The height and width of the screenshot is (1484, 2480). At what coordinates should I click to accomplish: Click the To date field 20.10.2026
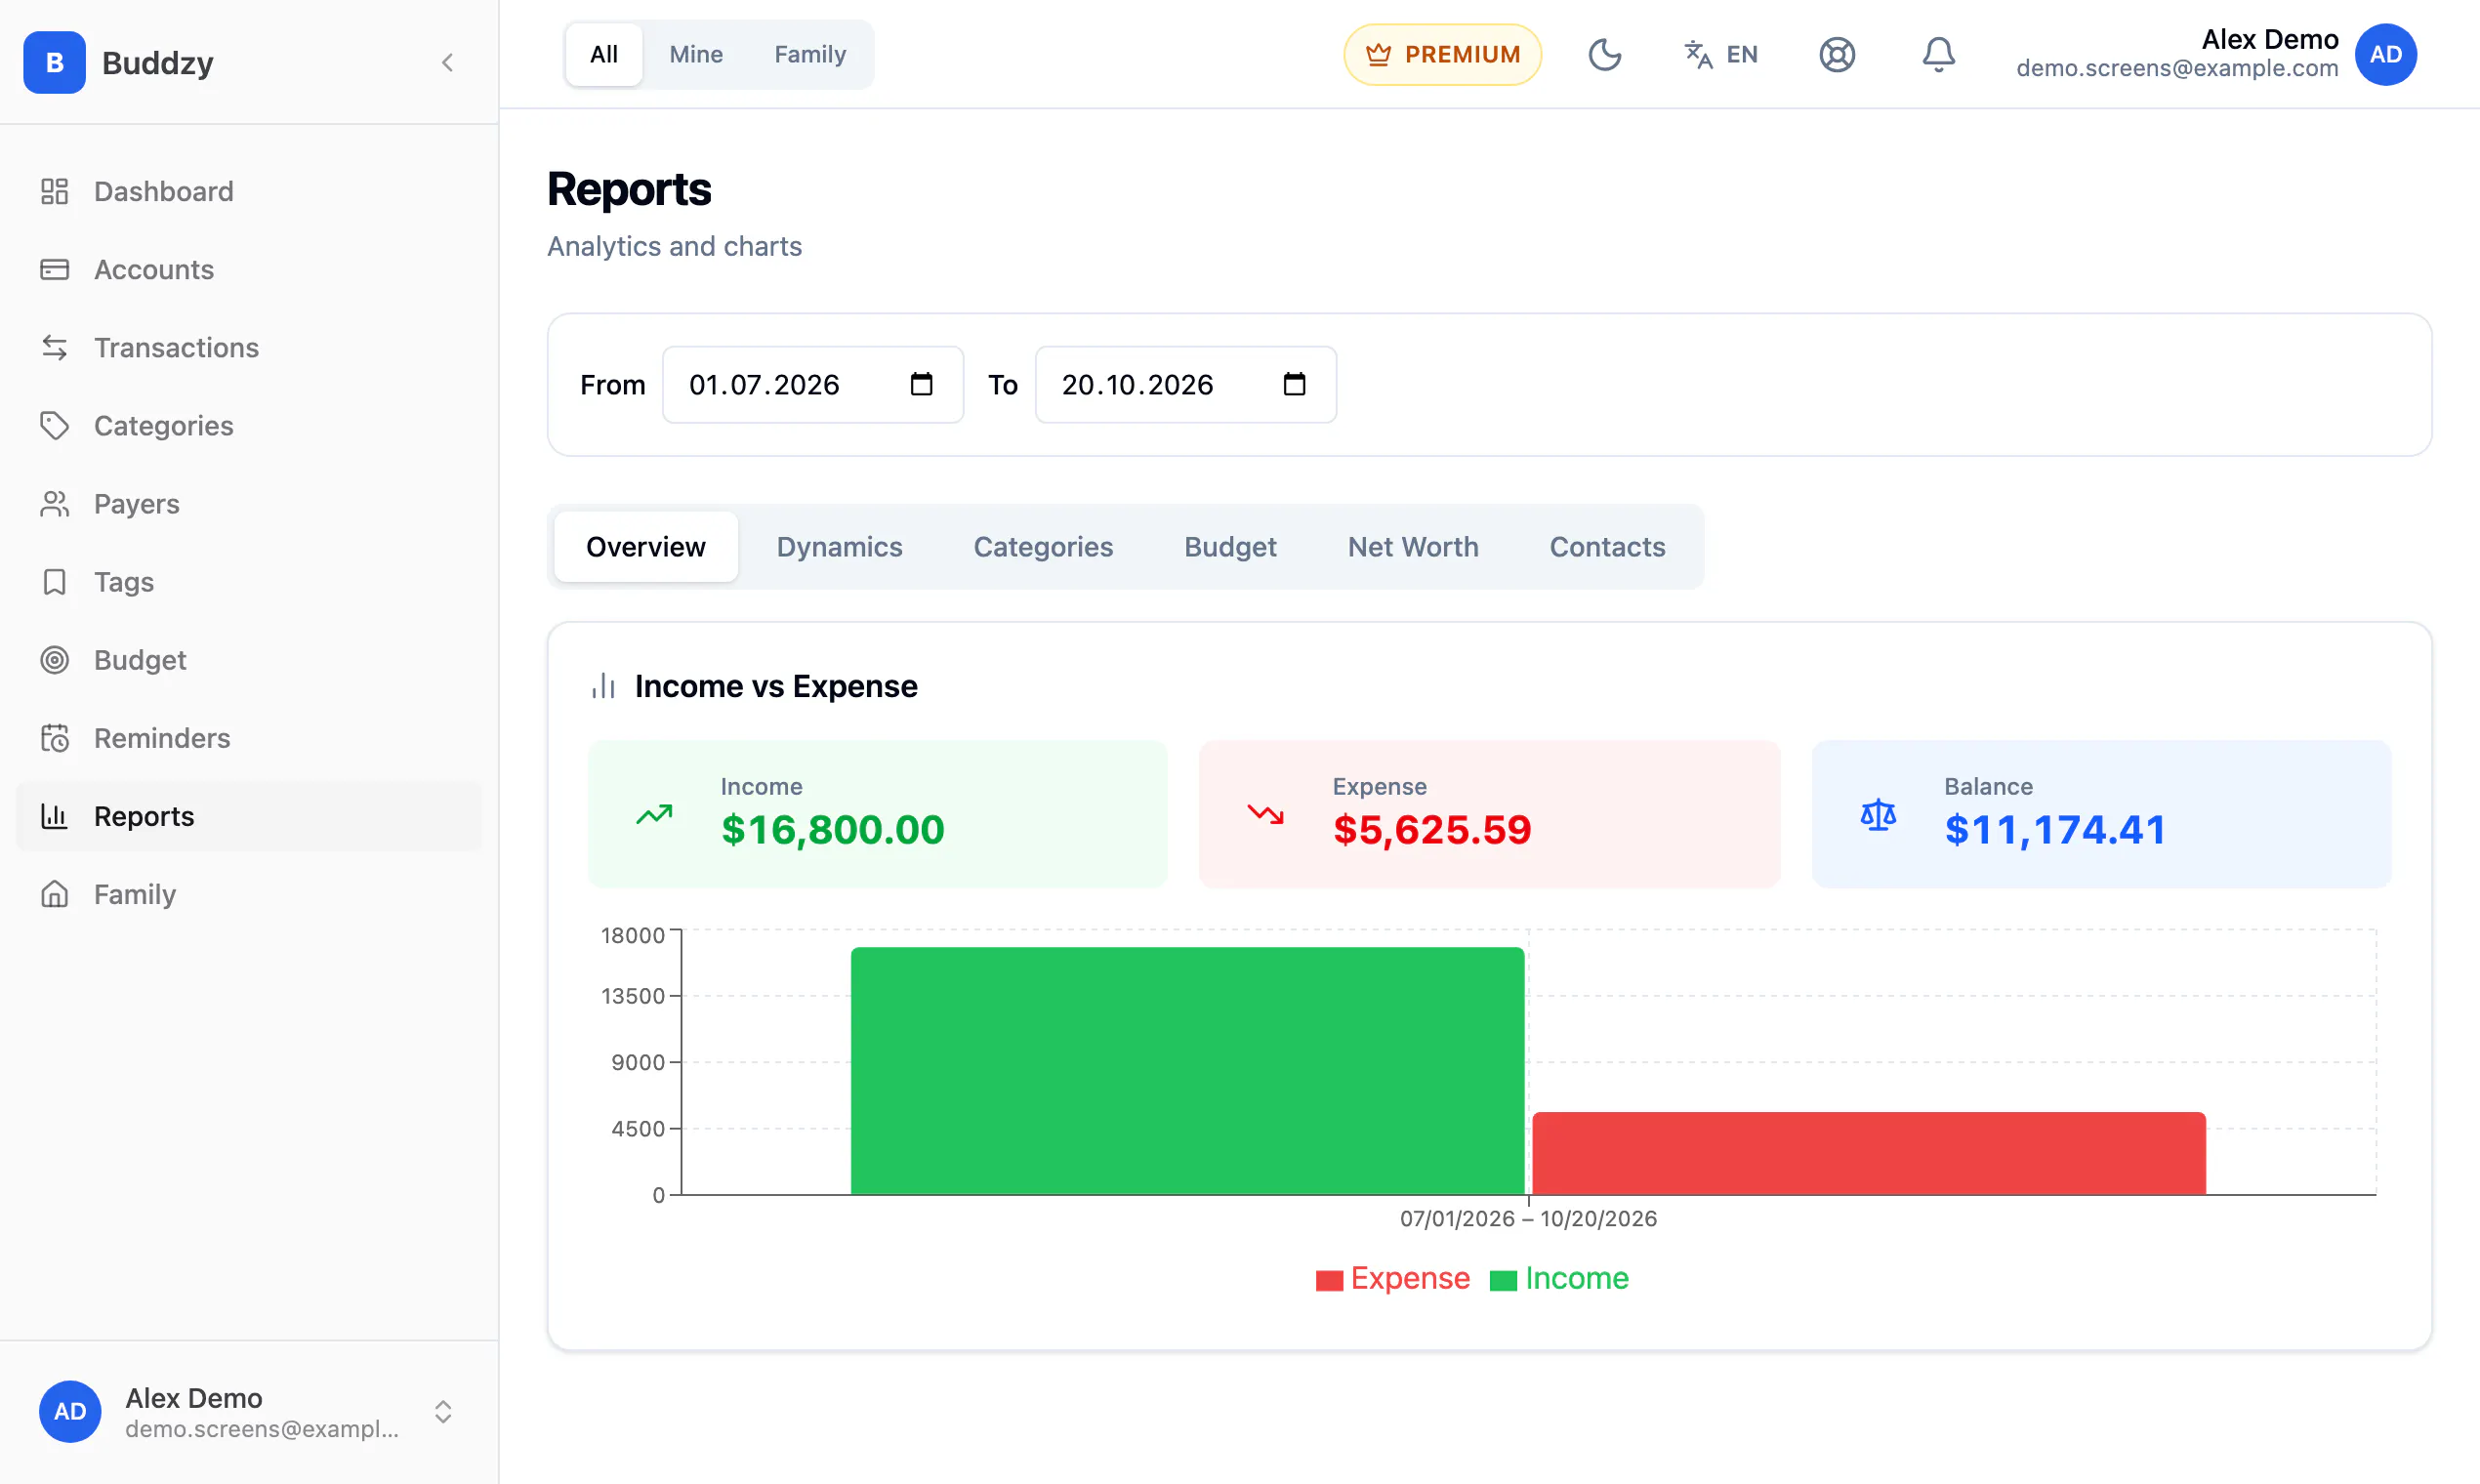(x=1185, y=384)
